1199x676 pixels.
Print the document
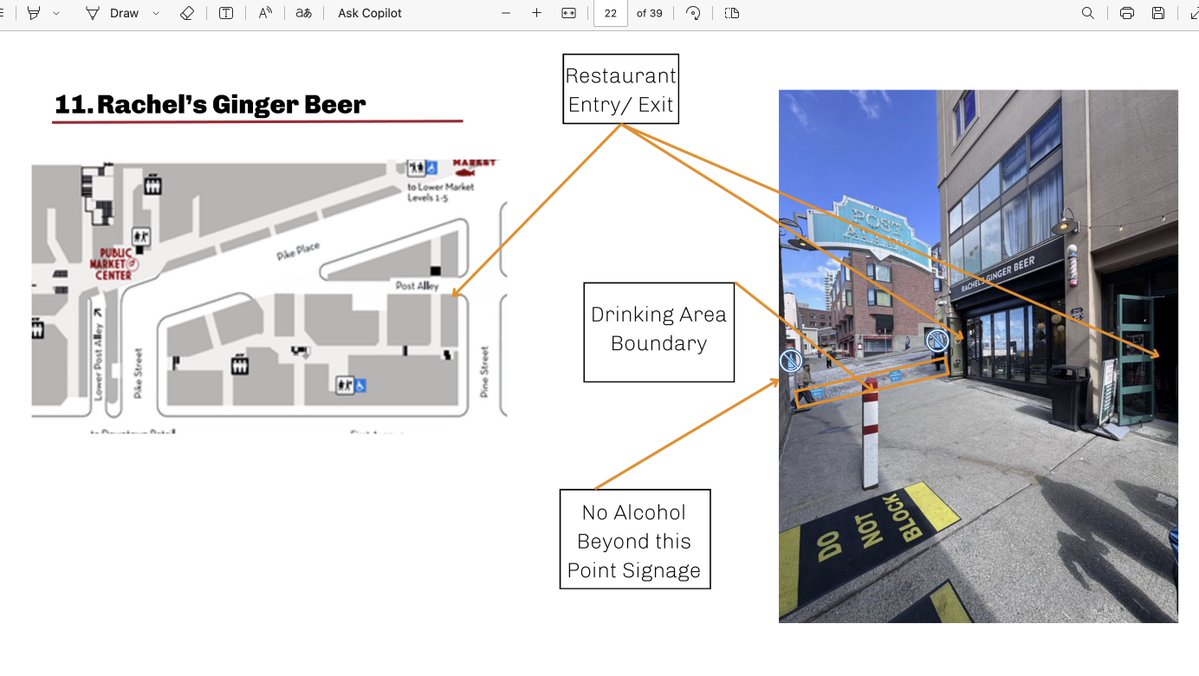coord(1126,13)
